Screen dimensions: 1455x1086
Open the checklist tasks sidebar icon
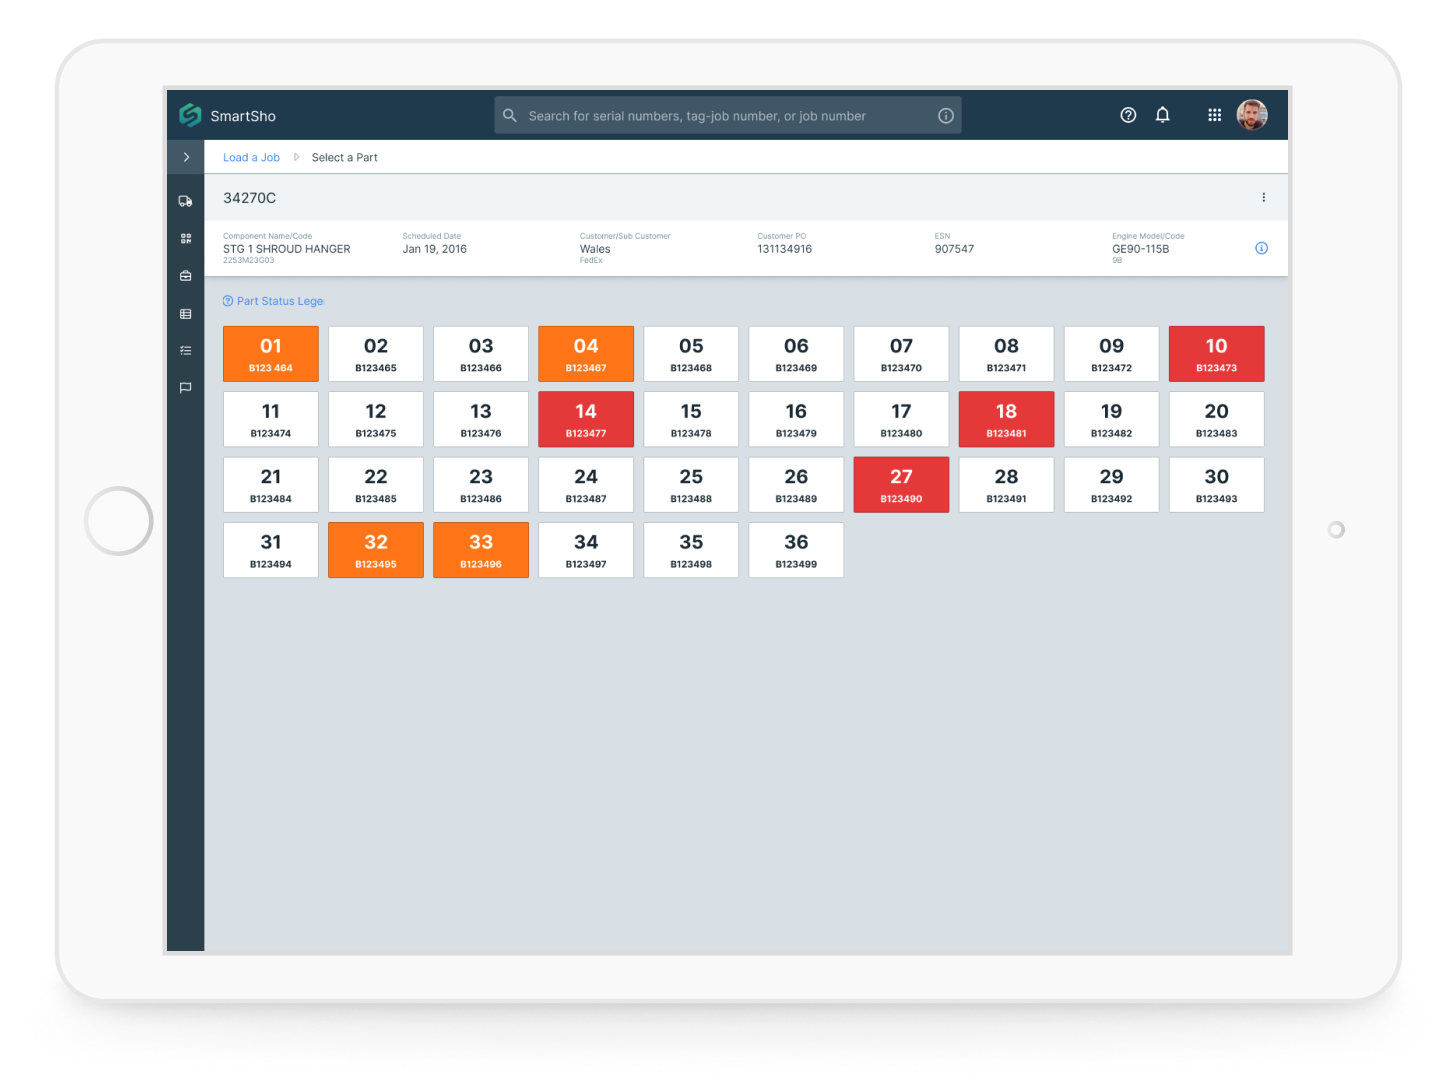pyautogui.click(x=185, y=351)
